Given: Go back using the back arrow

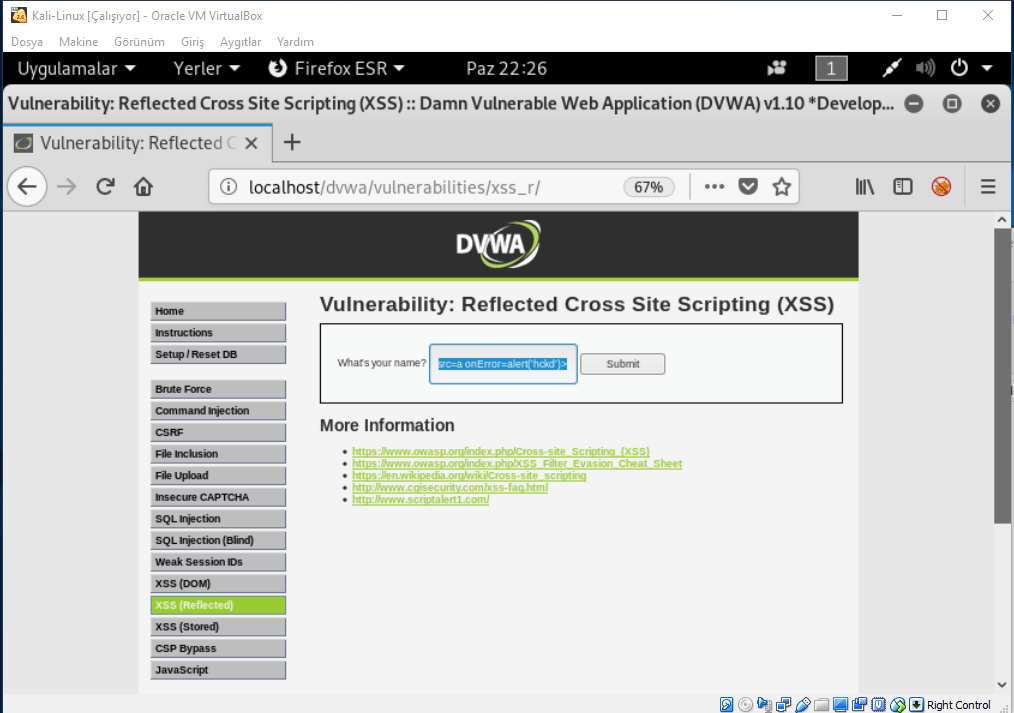Looking at the screenshot, I should 27,187.
